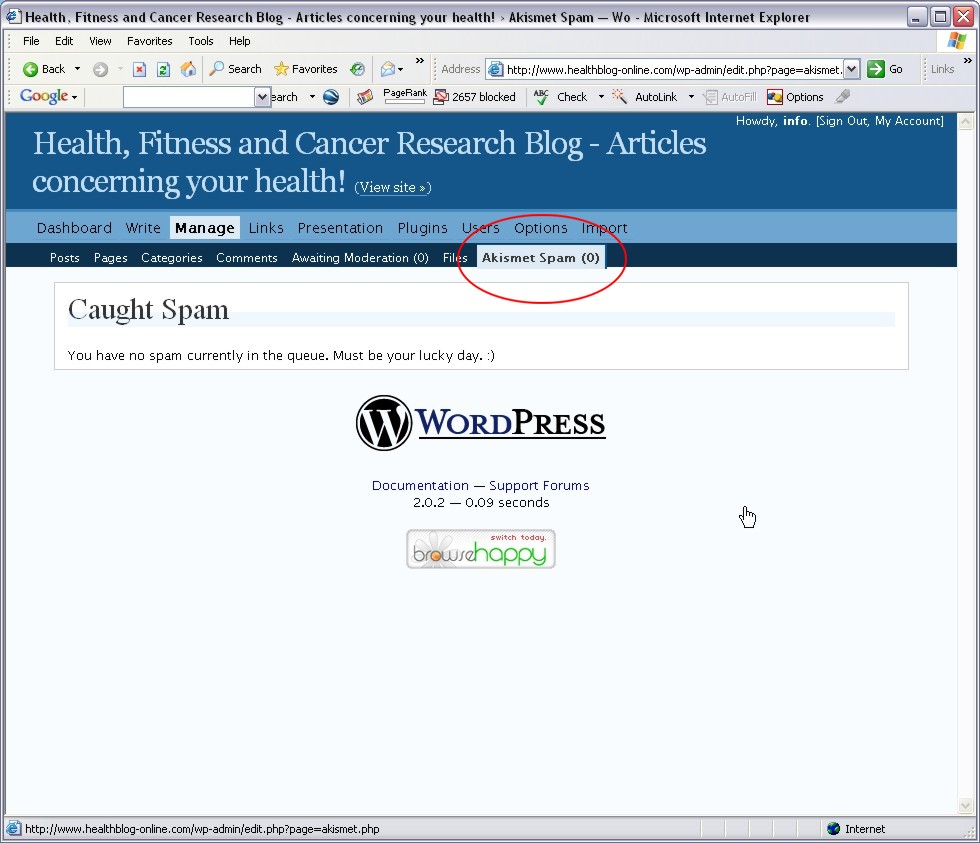This screenshot has height=843, width=980.
Task: Click the Browse Happy badge
Action: coord(481,549)
